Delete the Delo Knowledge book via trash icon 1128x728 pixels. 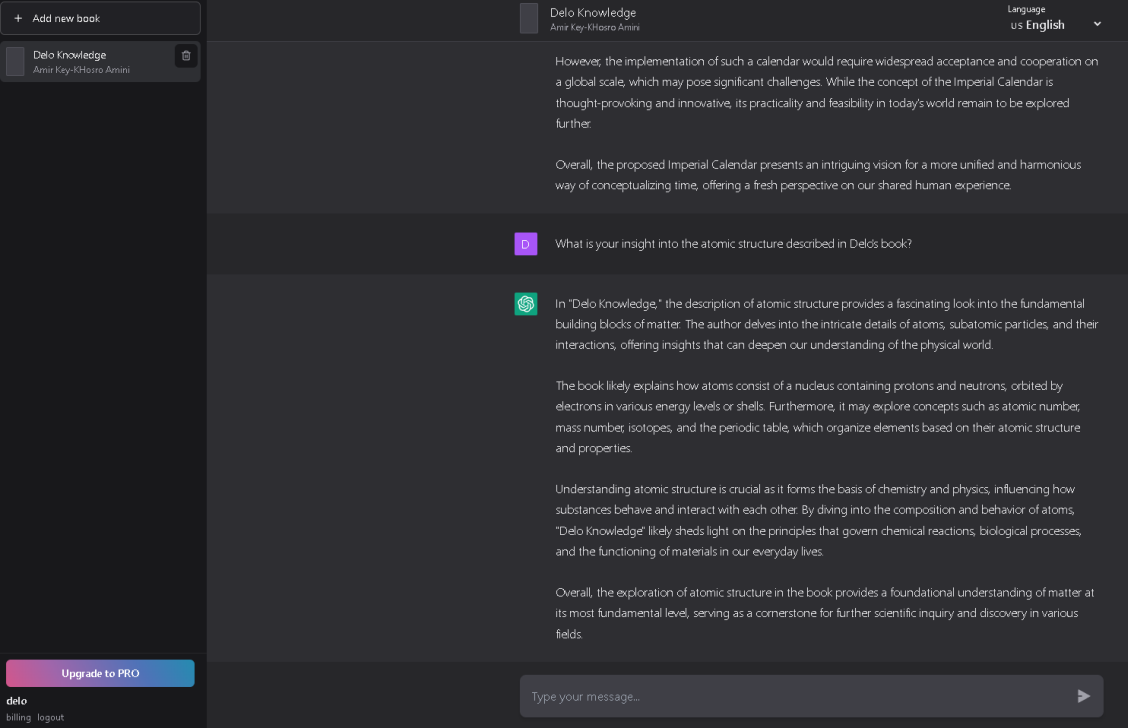(186, 56)
